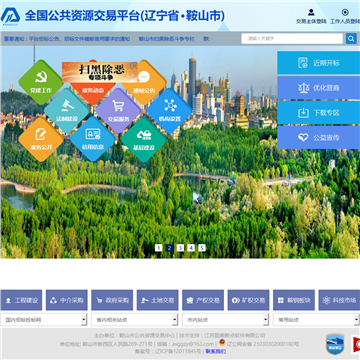This screenshot has height=360, width=360.
Task: Open the 机构设置 network tile
Action: [170, 111]
